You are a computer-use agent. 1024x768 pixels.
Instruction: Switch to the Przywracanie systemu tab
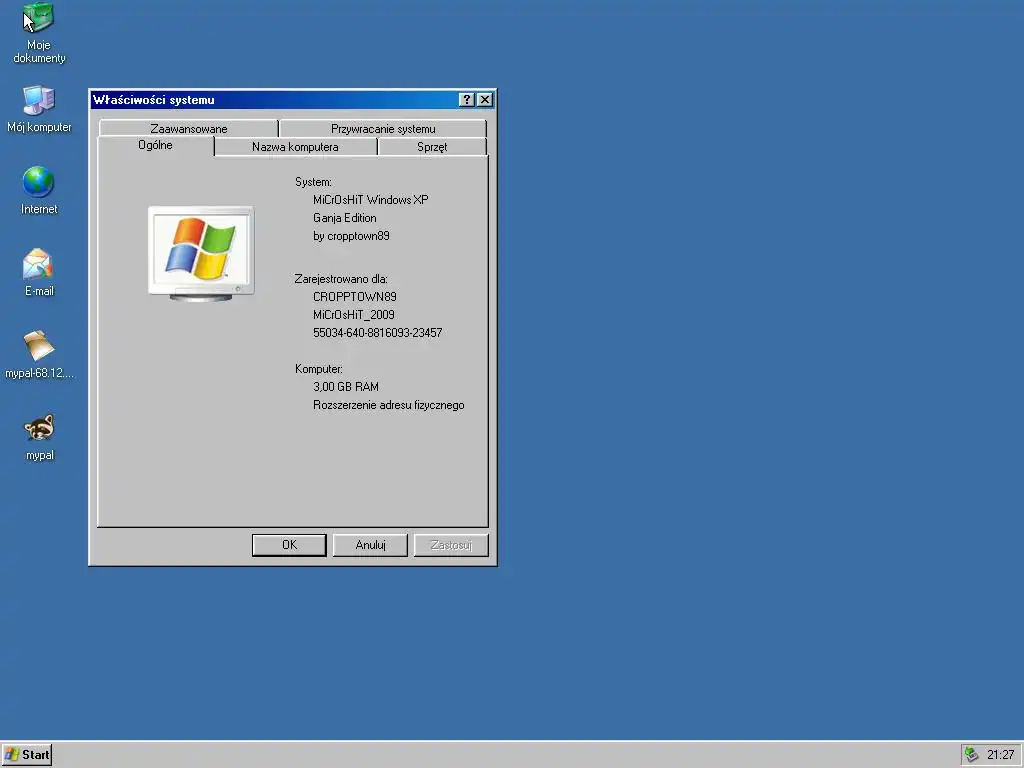[x=383, y=129]
